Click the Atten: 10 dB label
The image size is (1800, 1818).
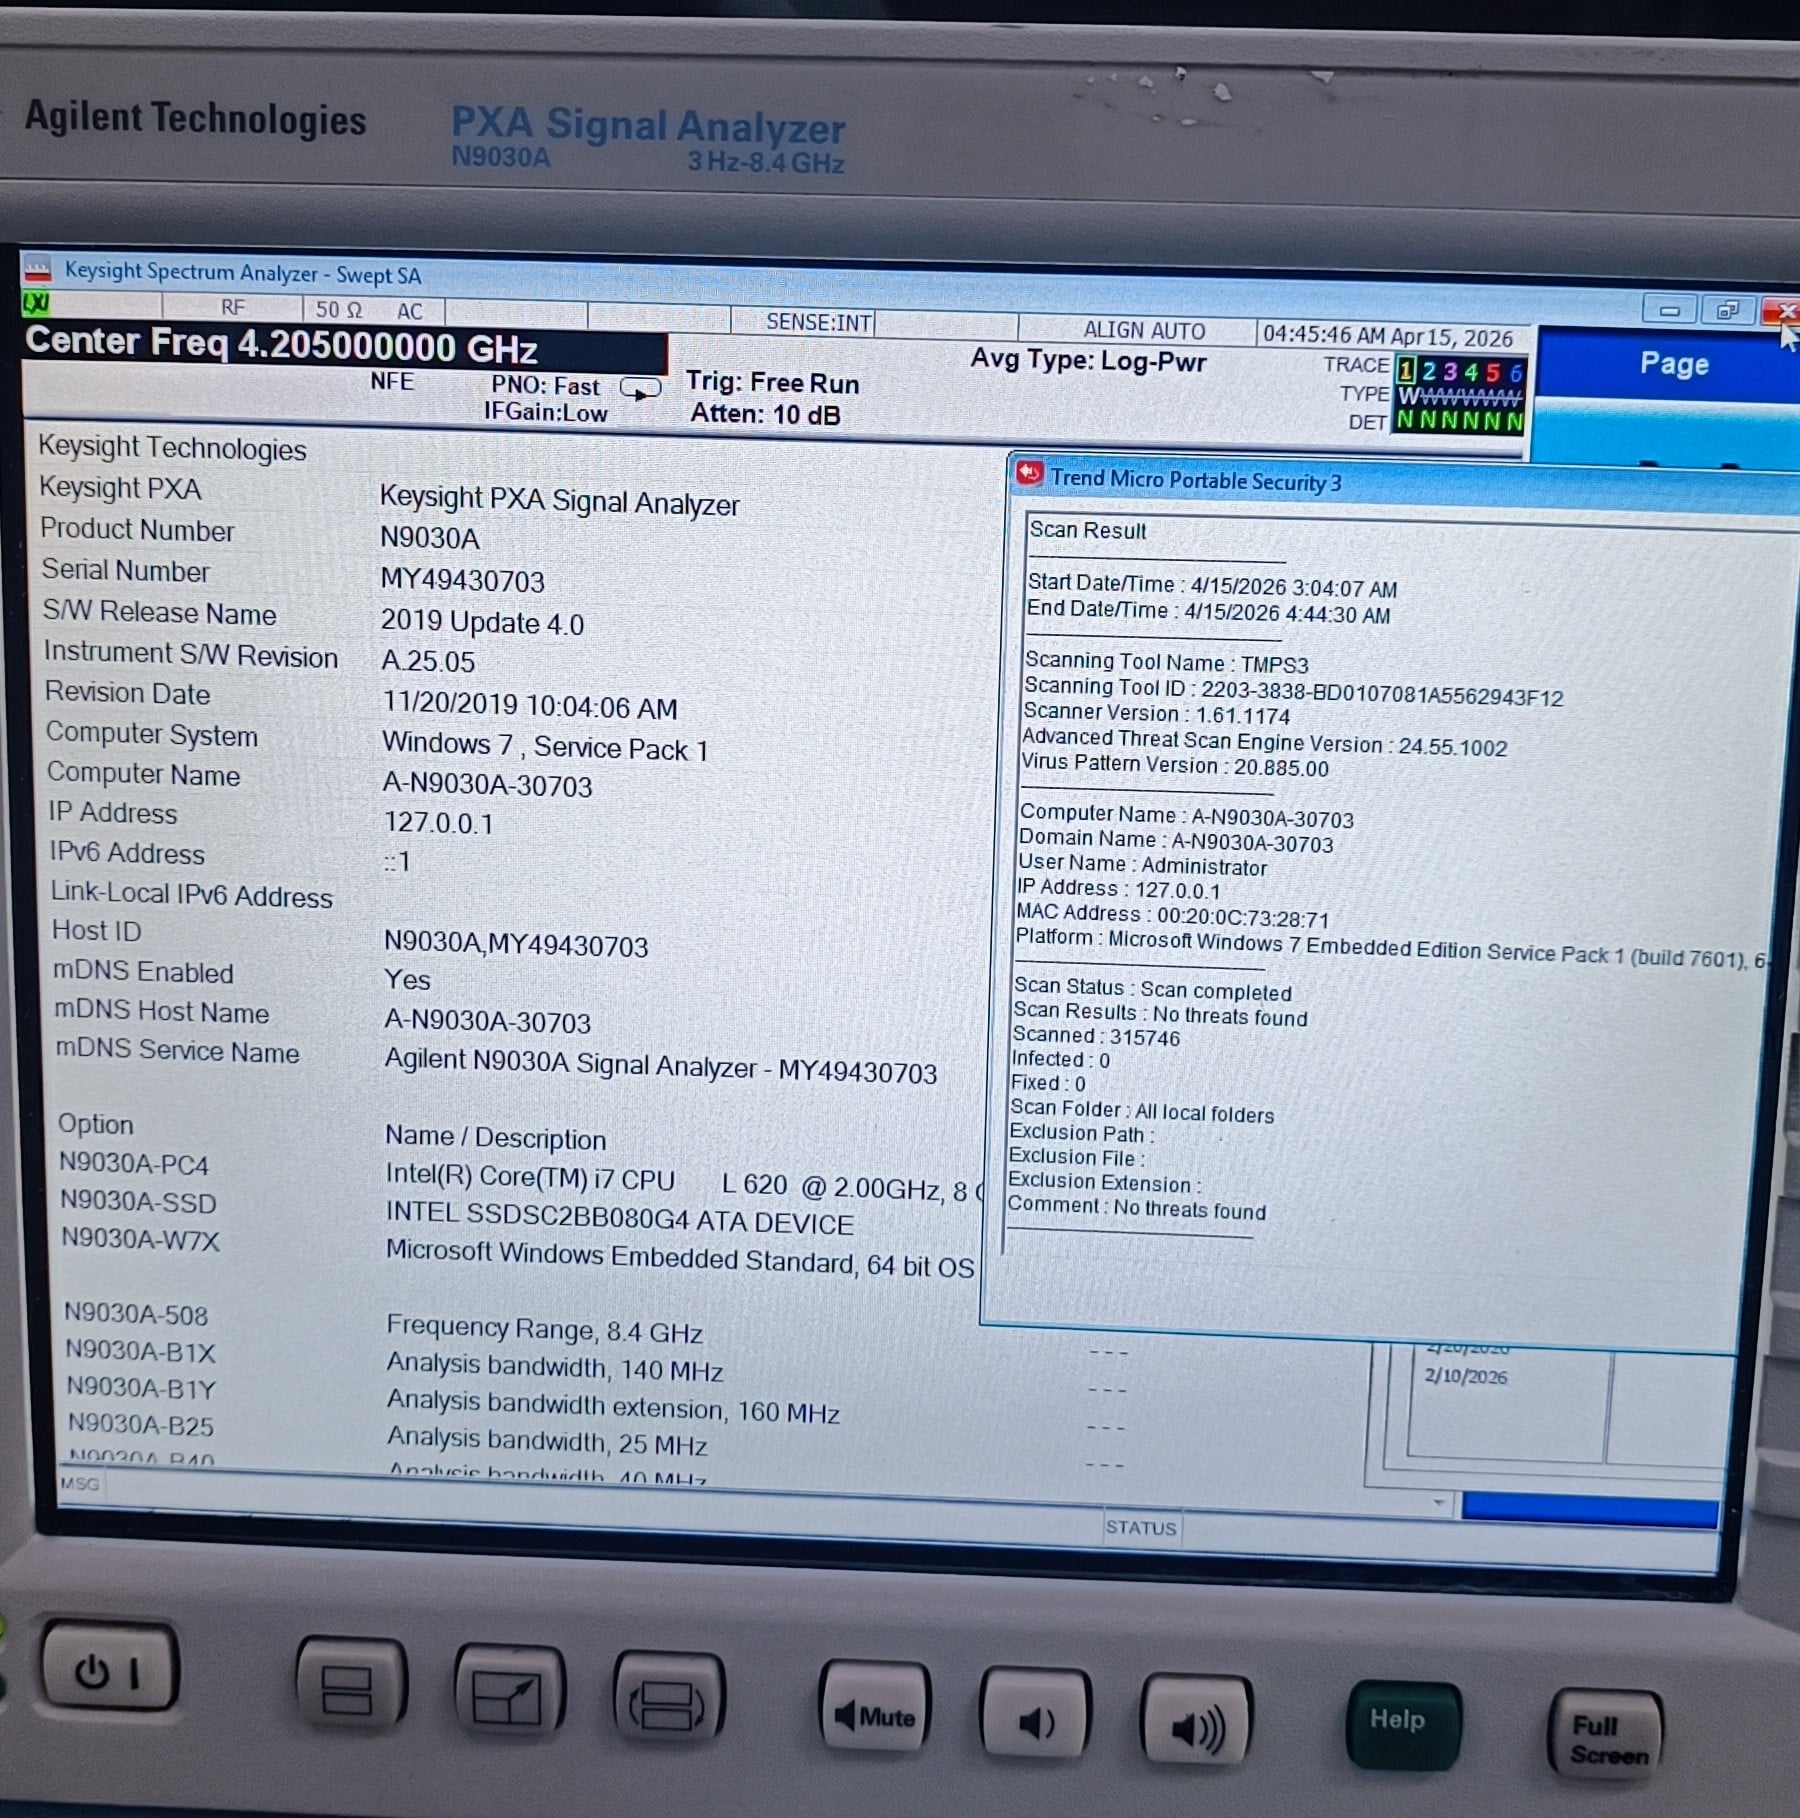[x=765, y=414]
